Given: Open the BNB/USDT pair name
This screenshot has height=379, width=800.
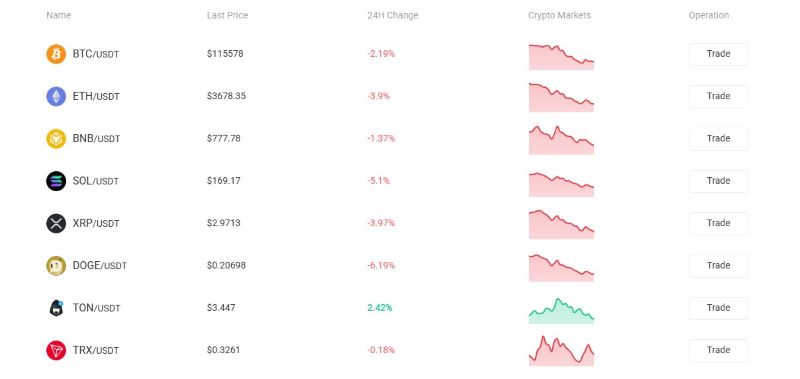Looking at the screenshot, I should pyautogui.click(x=96, y=138).
